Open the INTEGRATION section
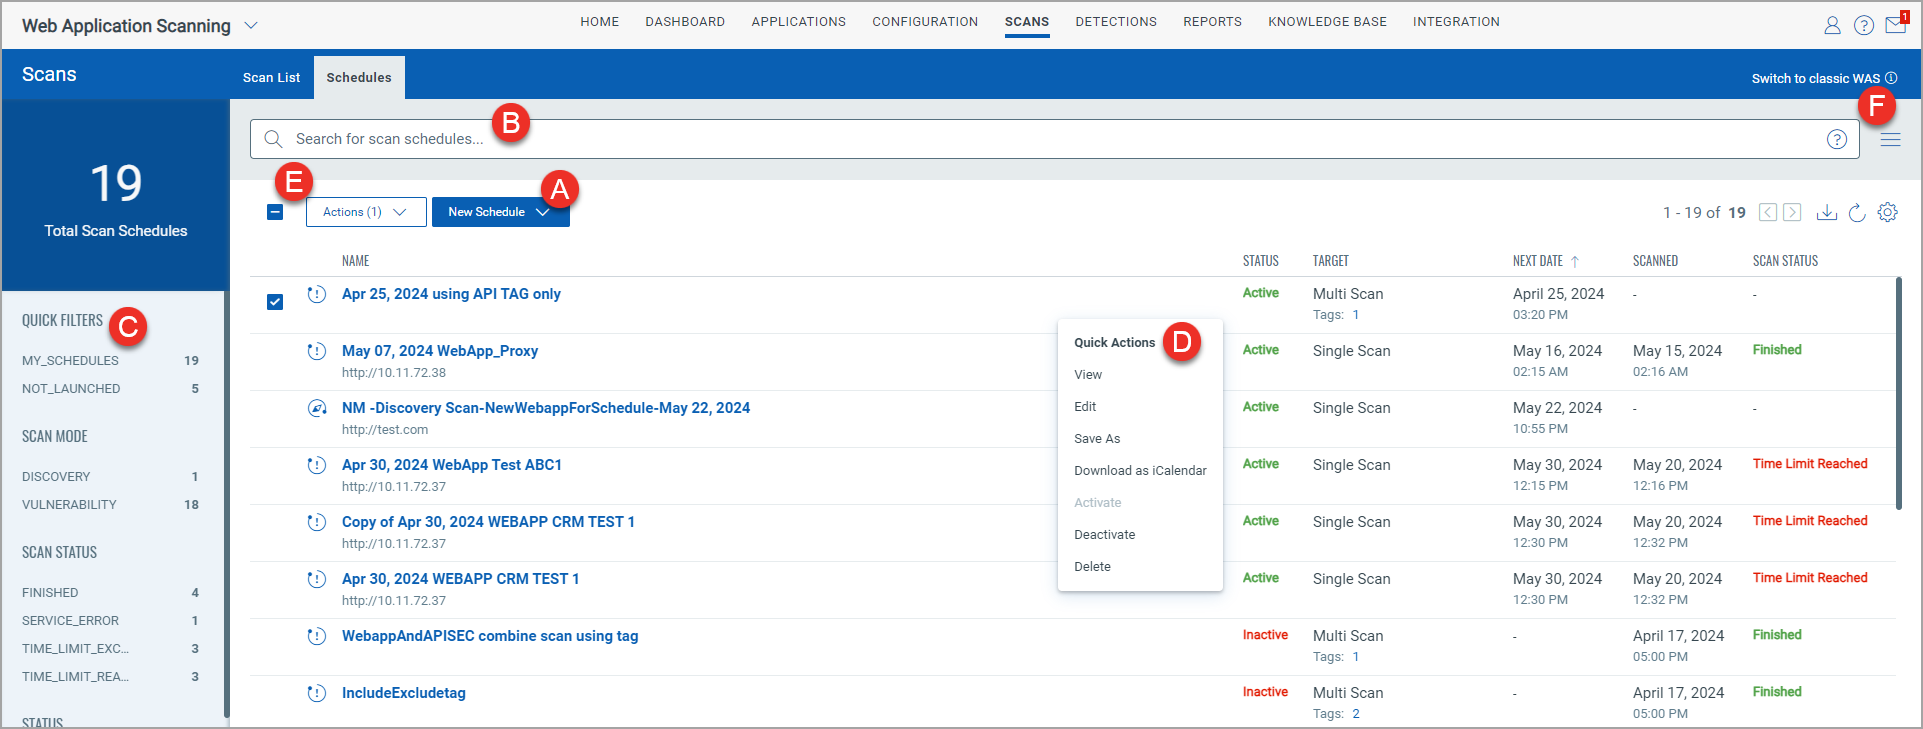The height and width of the screenshot is (729, 1923). tap(1456, 22)
